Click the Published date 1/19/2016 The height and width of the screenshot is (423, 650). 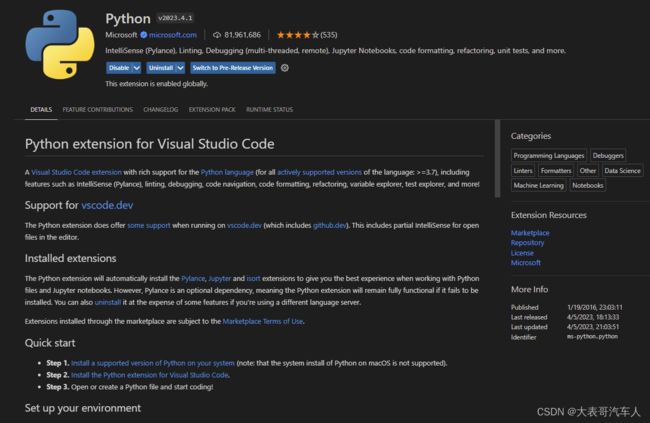pos(595,307)
